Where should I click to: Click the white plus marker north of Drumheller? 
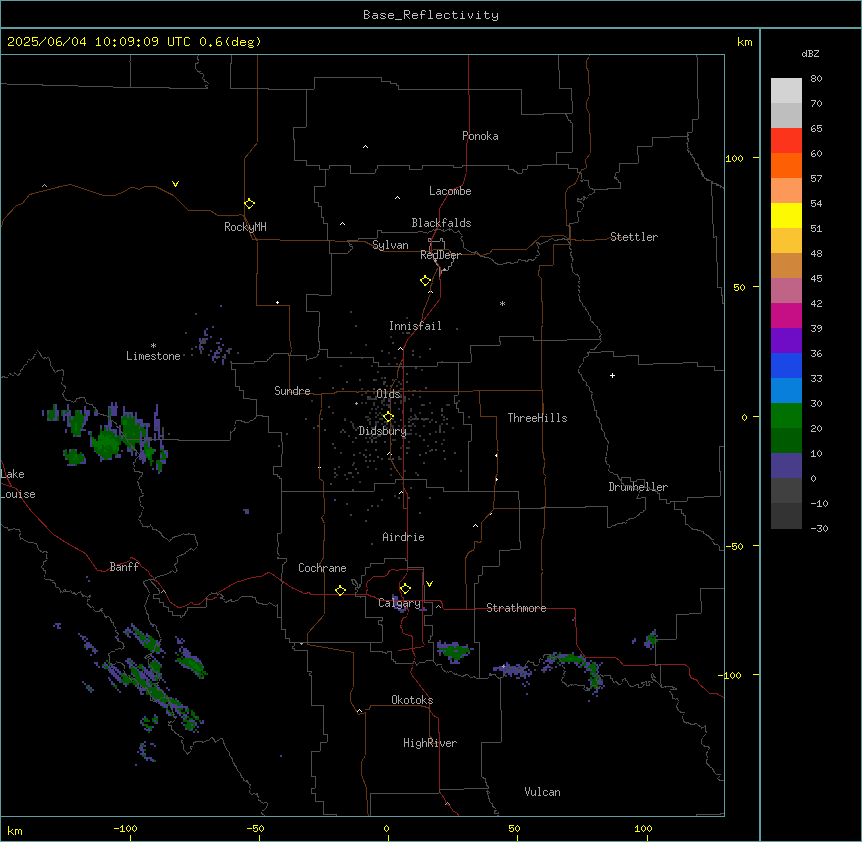tap(612, 375)
